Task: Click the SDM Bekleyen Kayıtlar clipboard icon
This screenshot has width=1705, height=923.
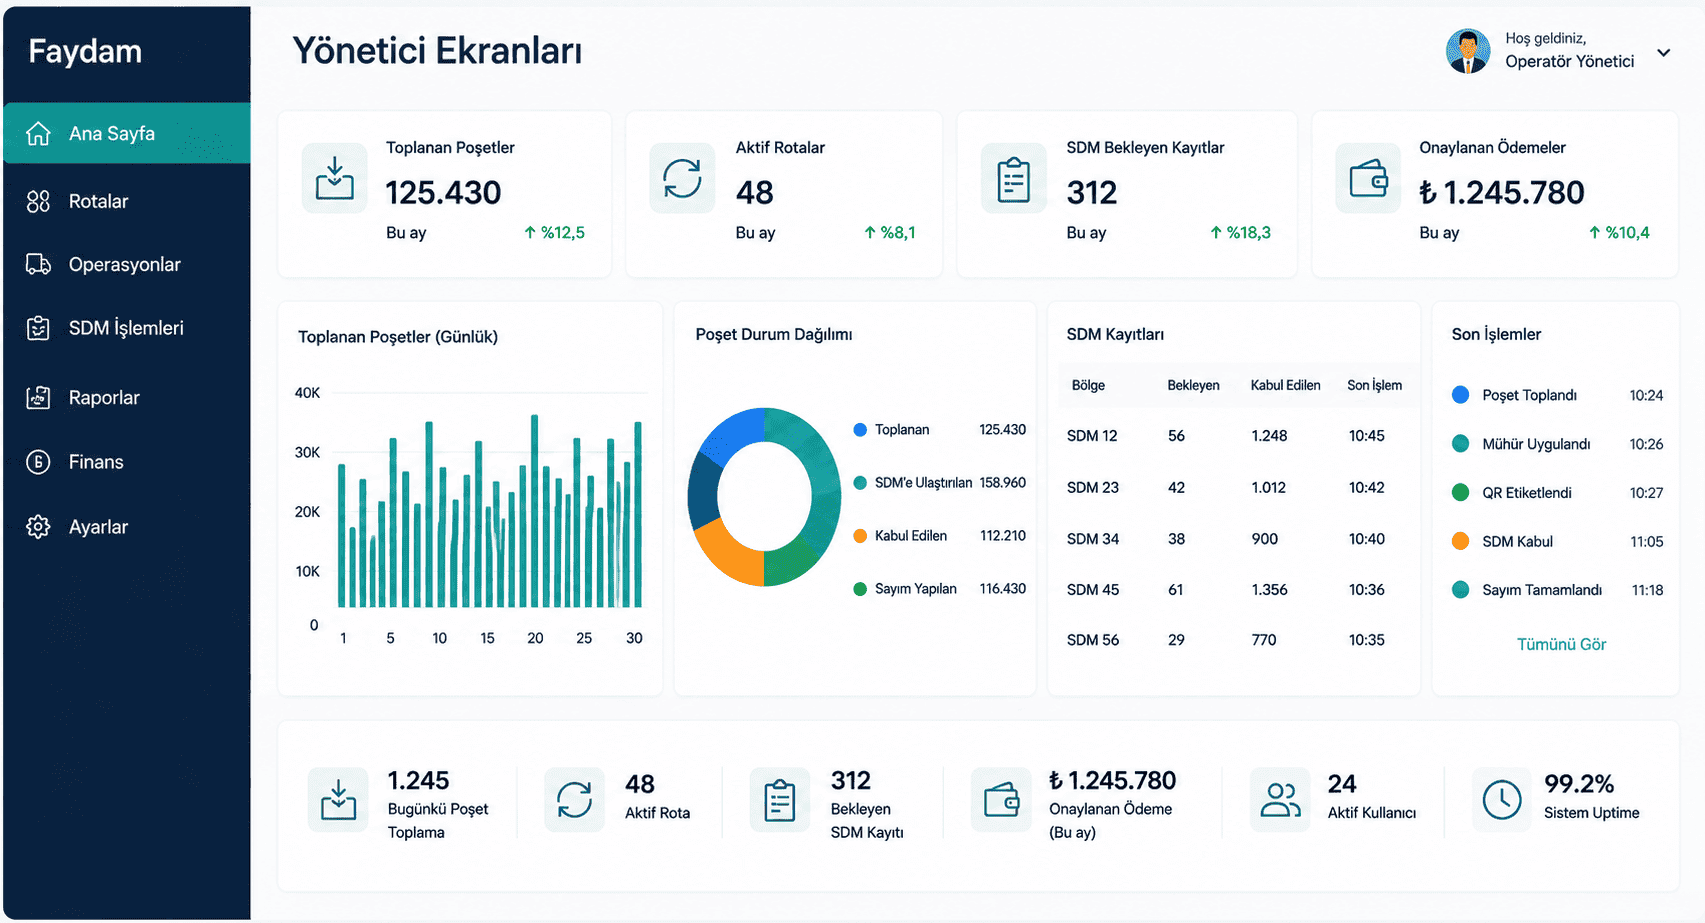Action: [x=1014, y=178]
